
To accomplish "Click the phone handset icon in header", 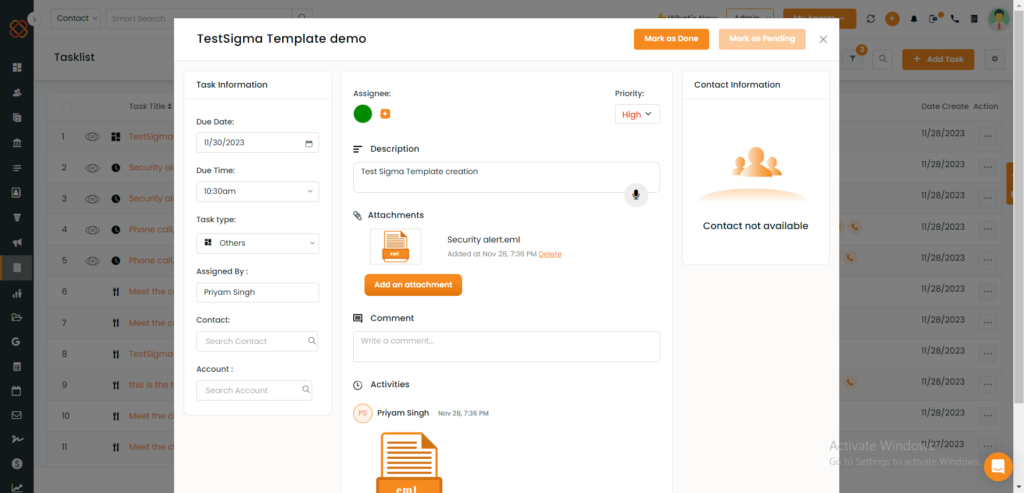I will 955,19.
